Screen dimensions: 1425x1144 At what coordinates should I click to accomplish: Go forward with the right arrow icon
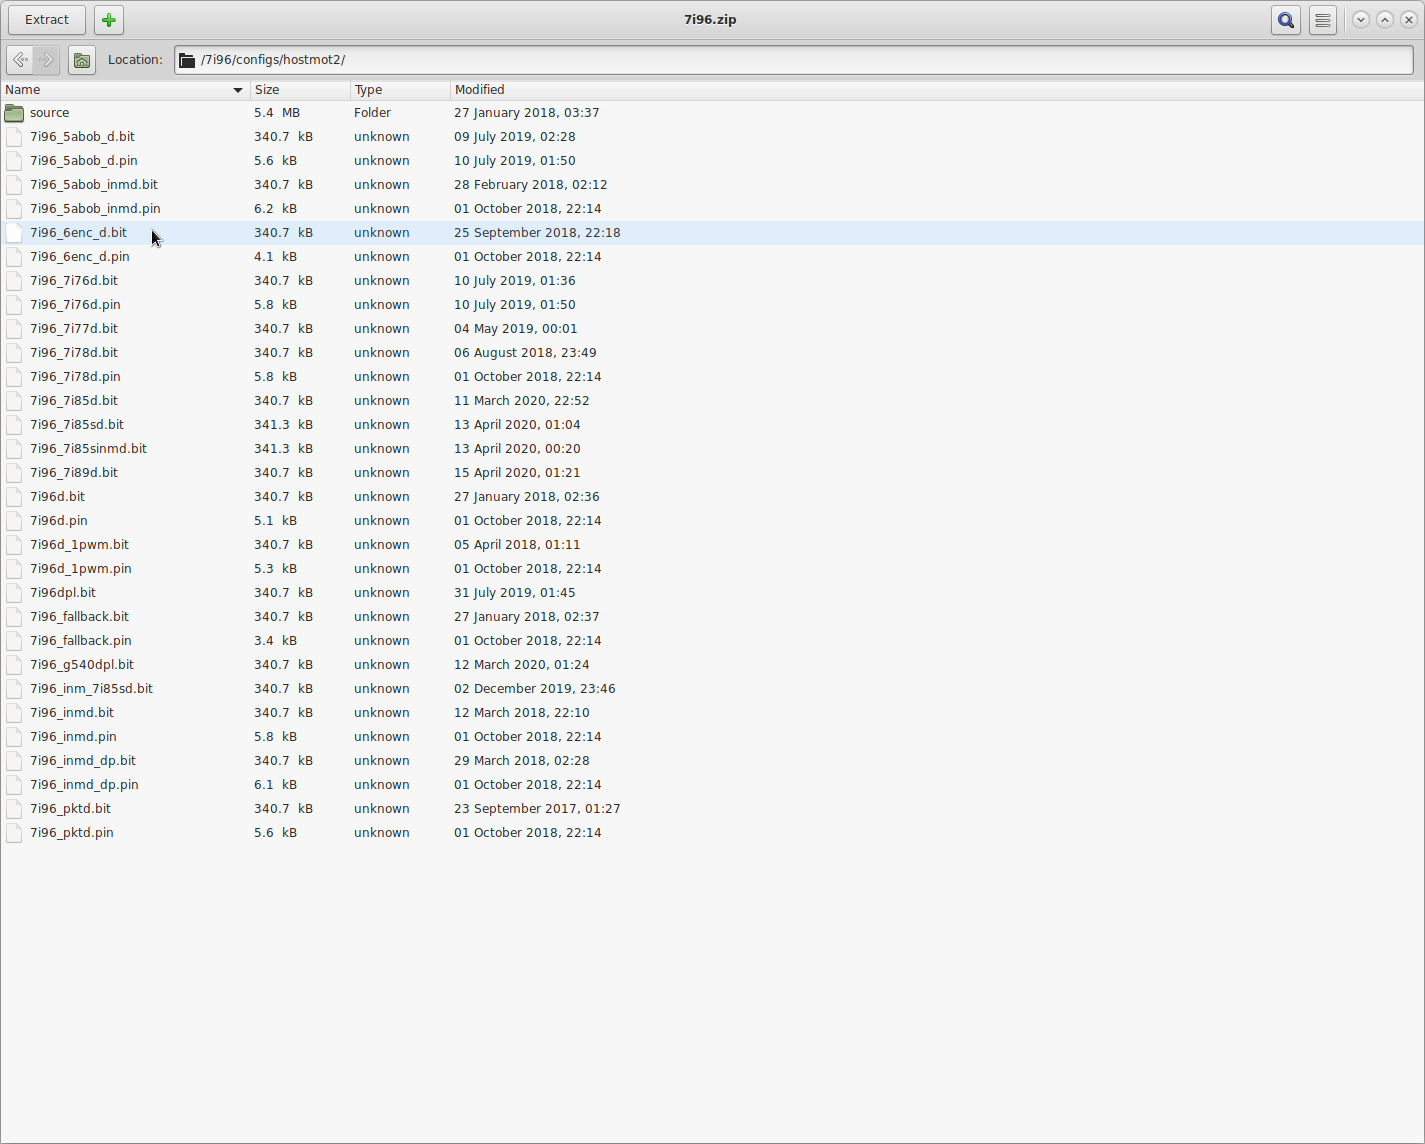click(46, 60)
